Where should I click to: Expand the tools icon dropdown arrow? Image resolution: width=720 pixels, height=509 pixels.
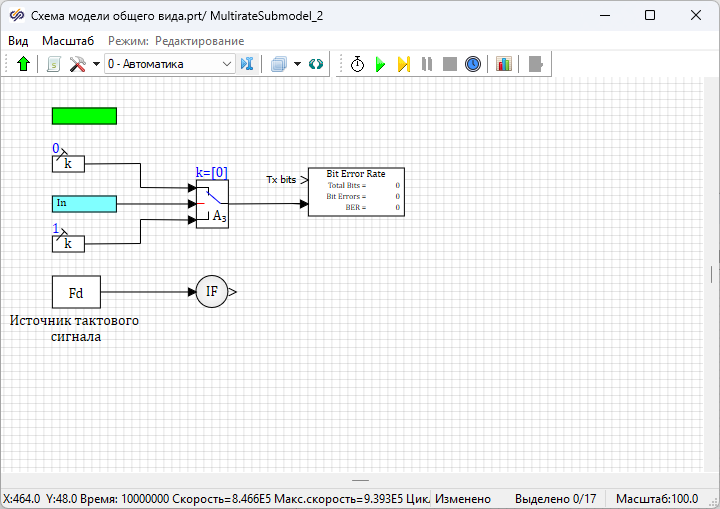coord(96,64)
